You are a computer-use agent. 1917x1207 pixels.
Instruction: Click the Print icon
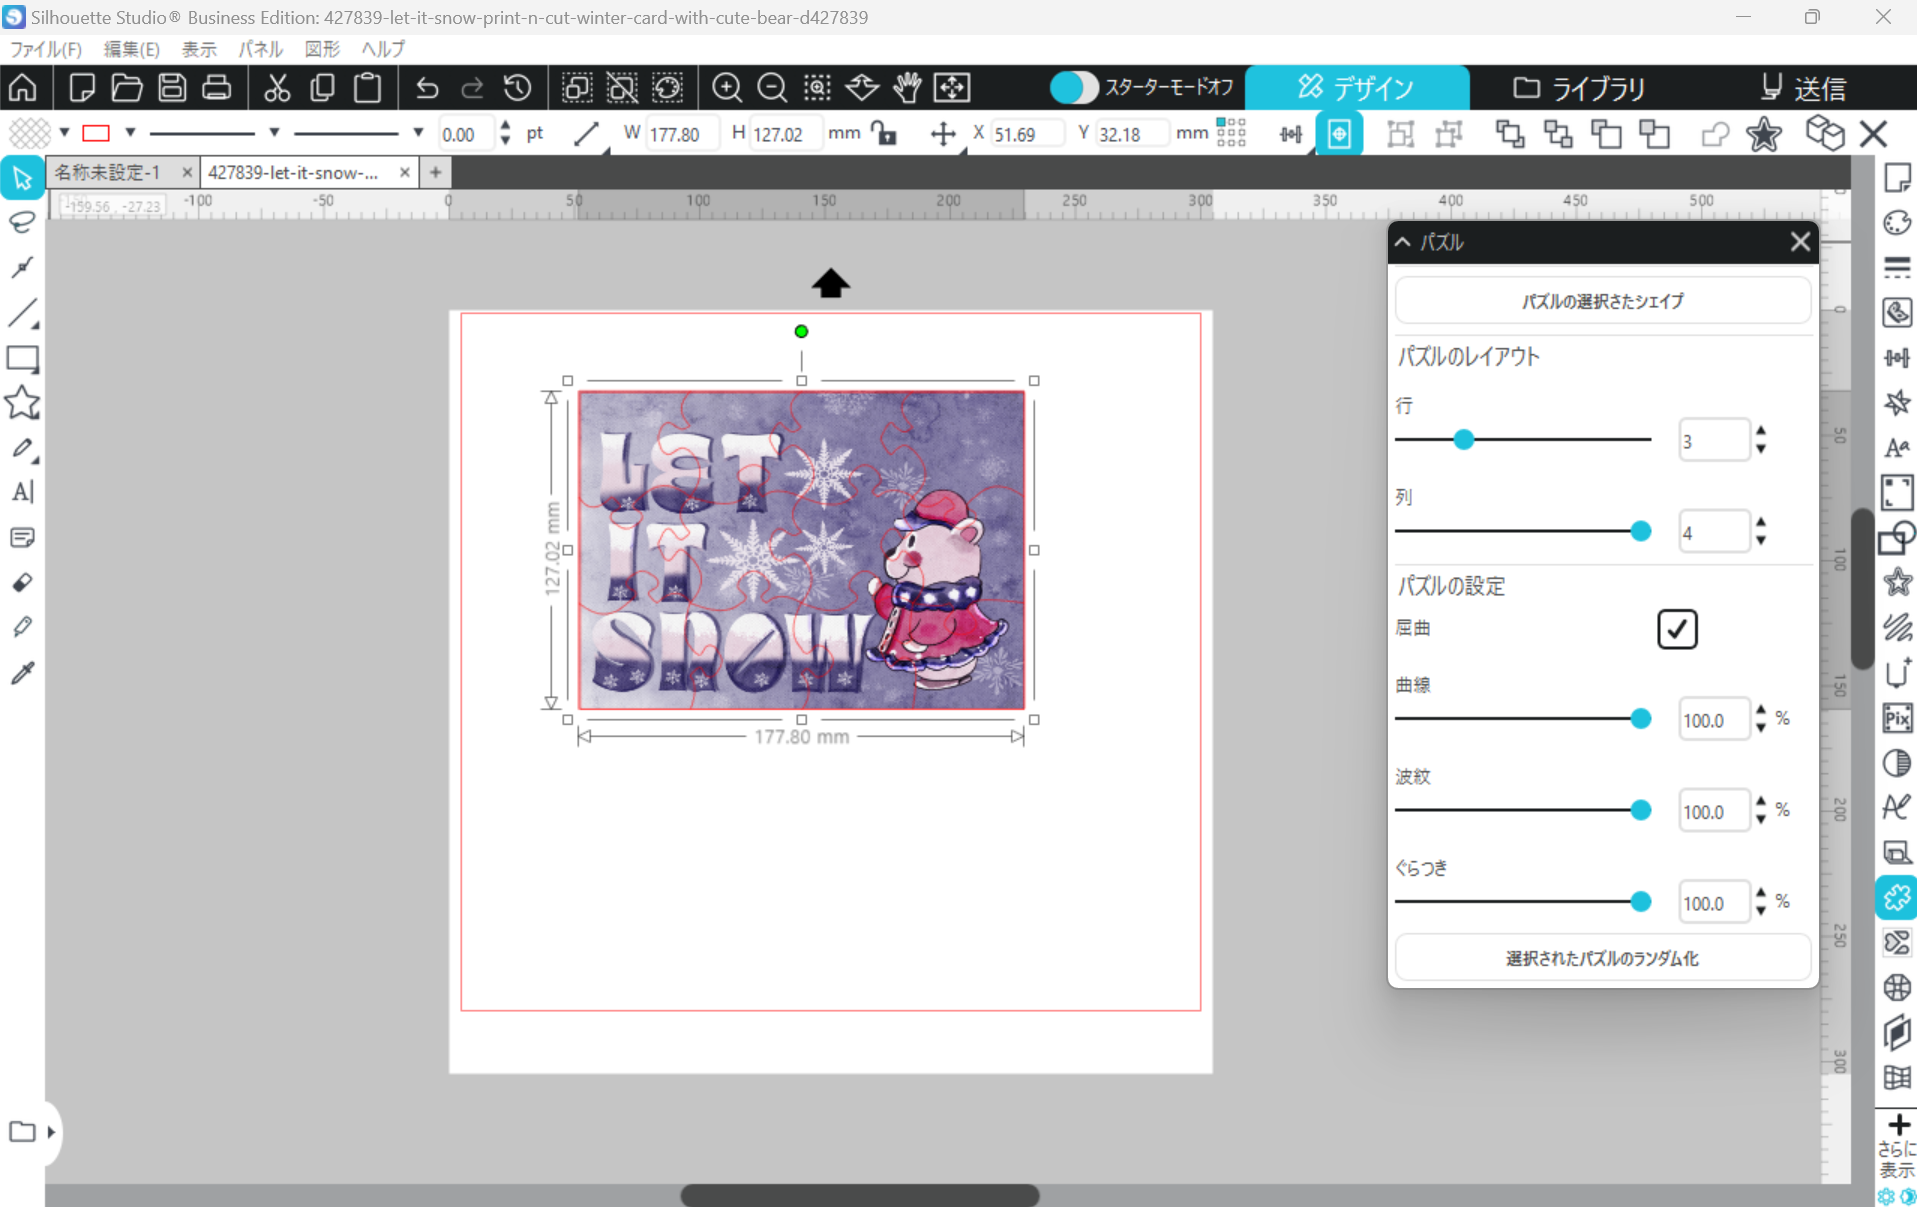[217, 88]
